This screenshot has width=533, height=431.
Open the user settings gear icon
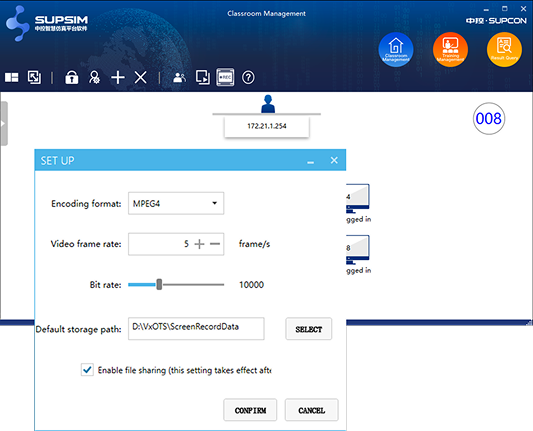pyautogui.click(x=94, y=77)
